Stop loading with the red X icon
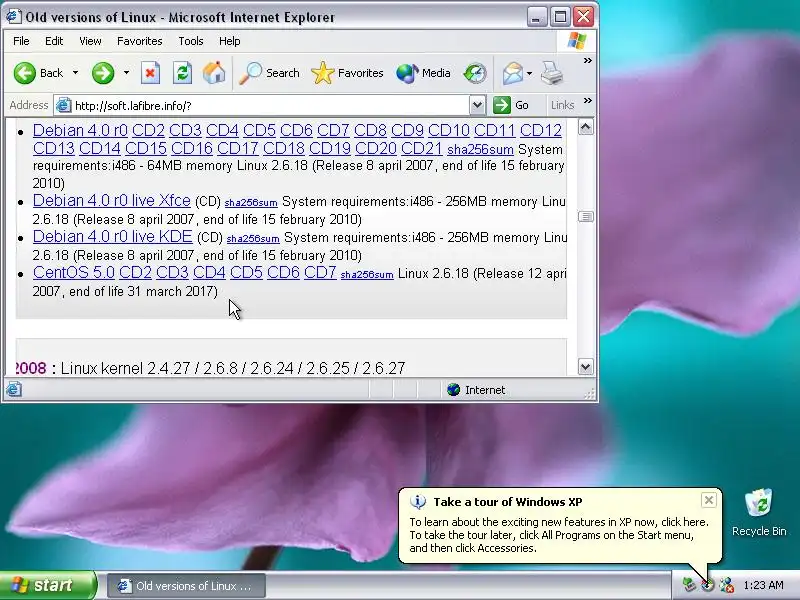Screen dimensions: 800x600 [x=150, y=73]
